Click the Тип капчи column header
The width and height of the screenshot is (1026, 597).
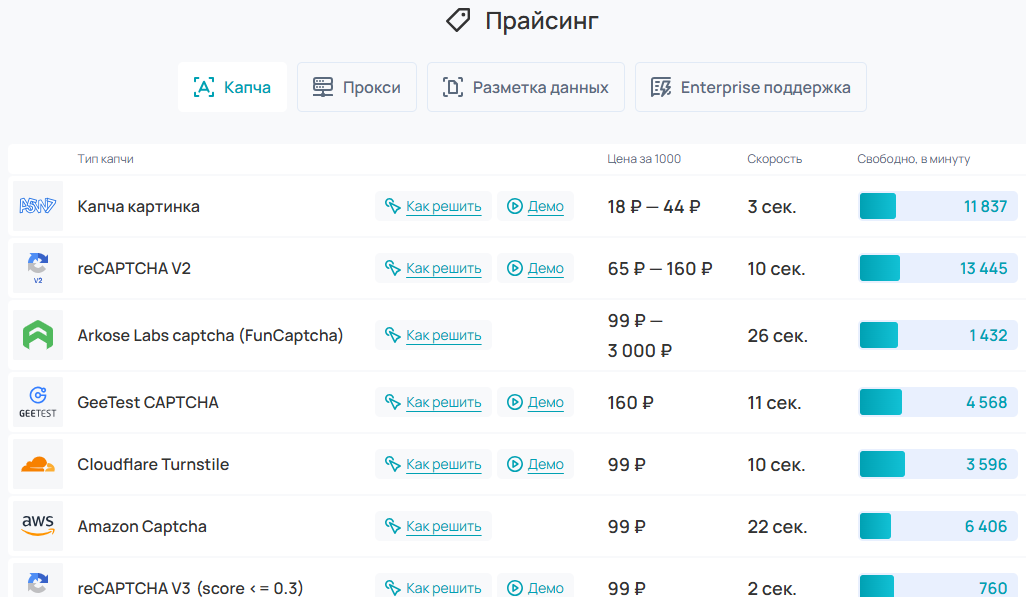click(x=105, y=158)
